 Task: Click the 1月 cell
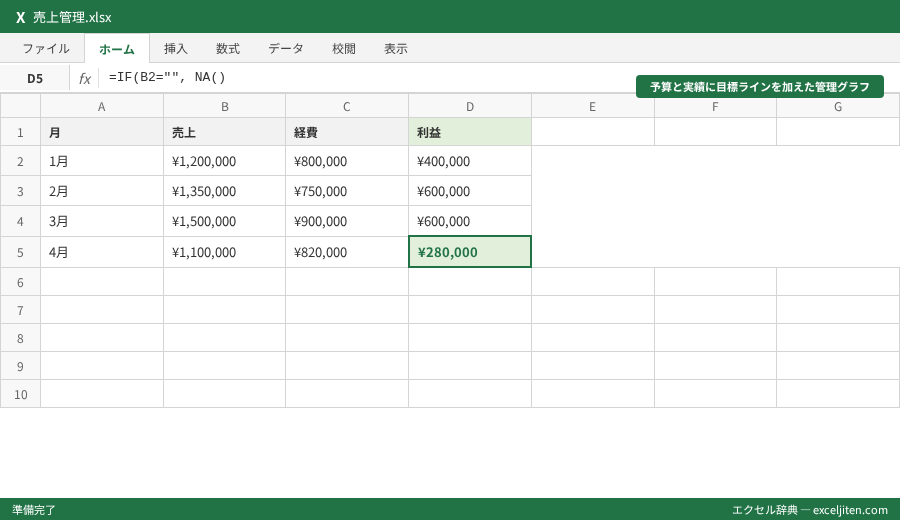(x=102, y=161)
